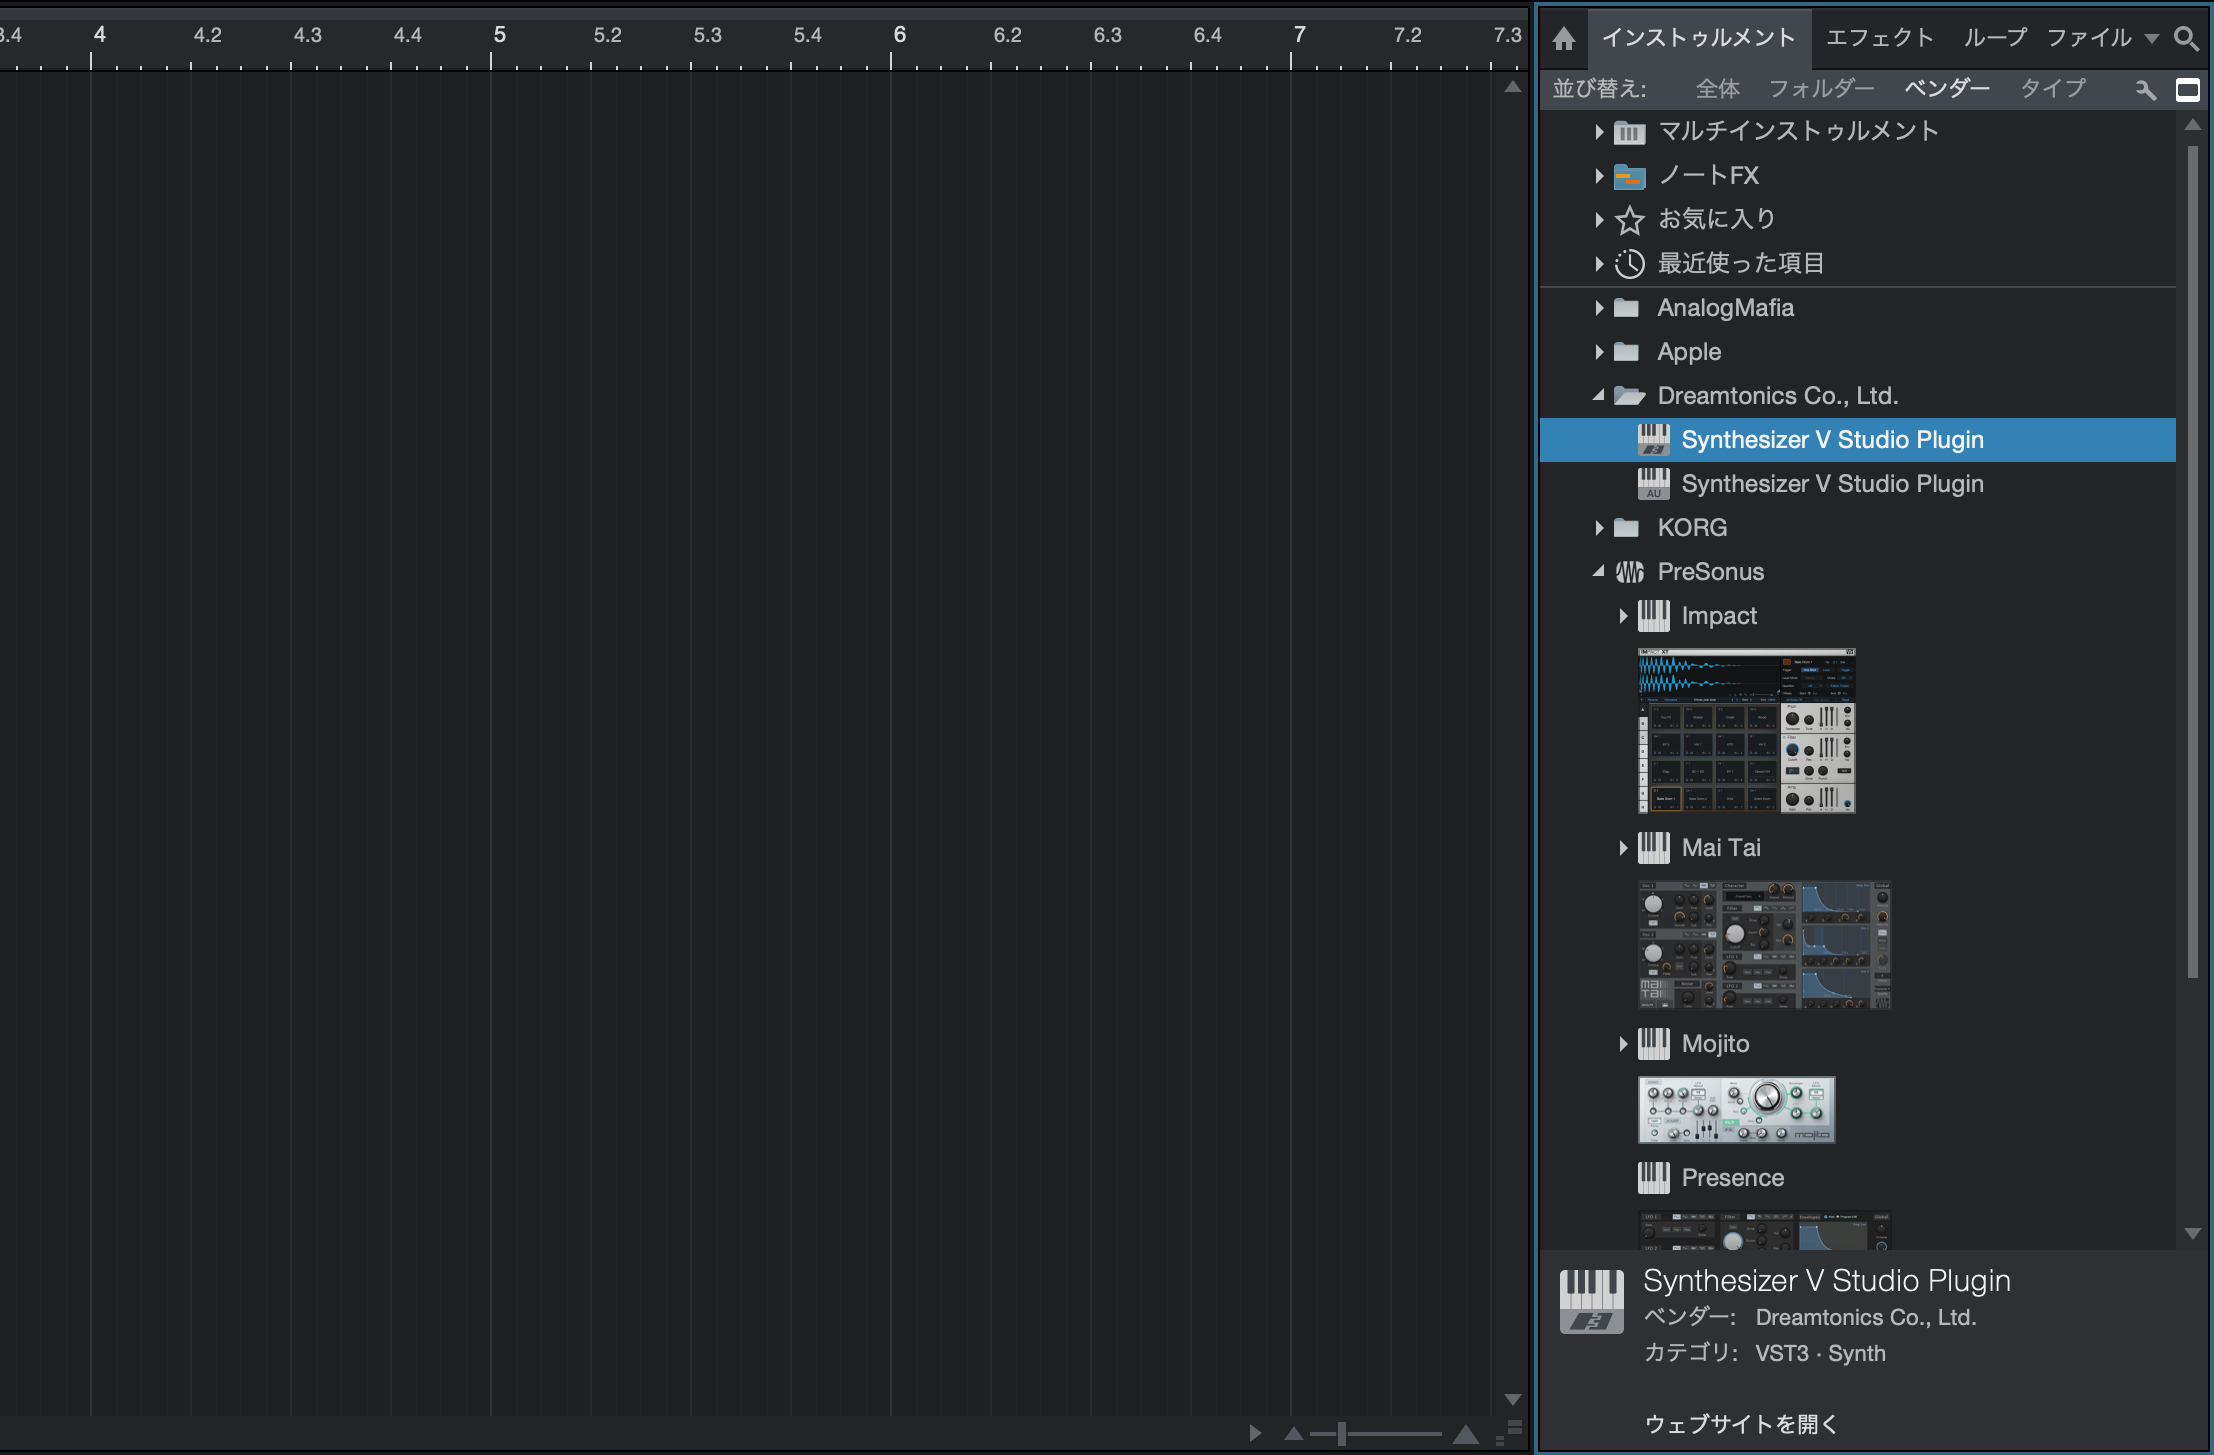Switch to エフェクト tab
The width and height of the screenshot is (2214, 1455).
1880,38
